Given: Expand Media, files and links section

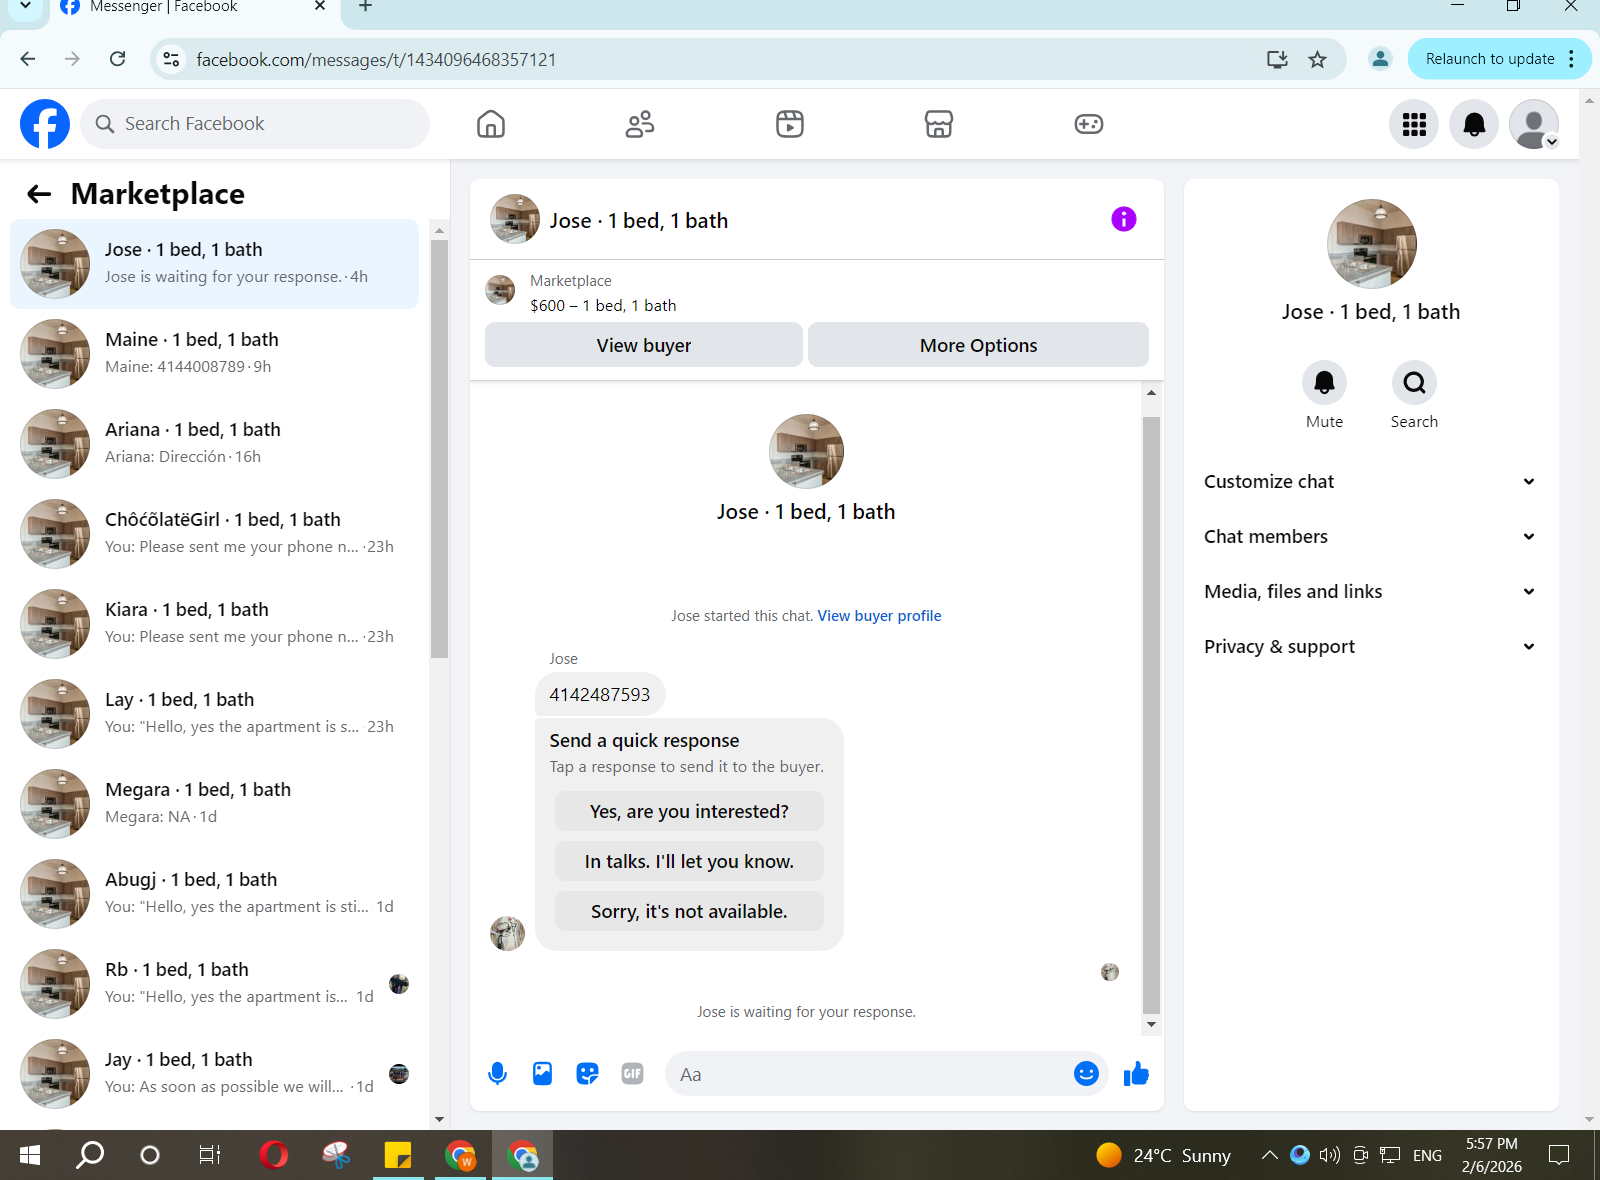Looking at the screenshot, I should pyautogui.click(x=1370, y=592).
